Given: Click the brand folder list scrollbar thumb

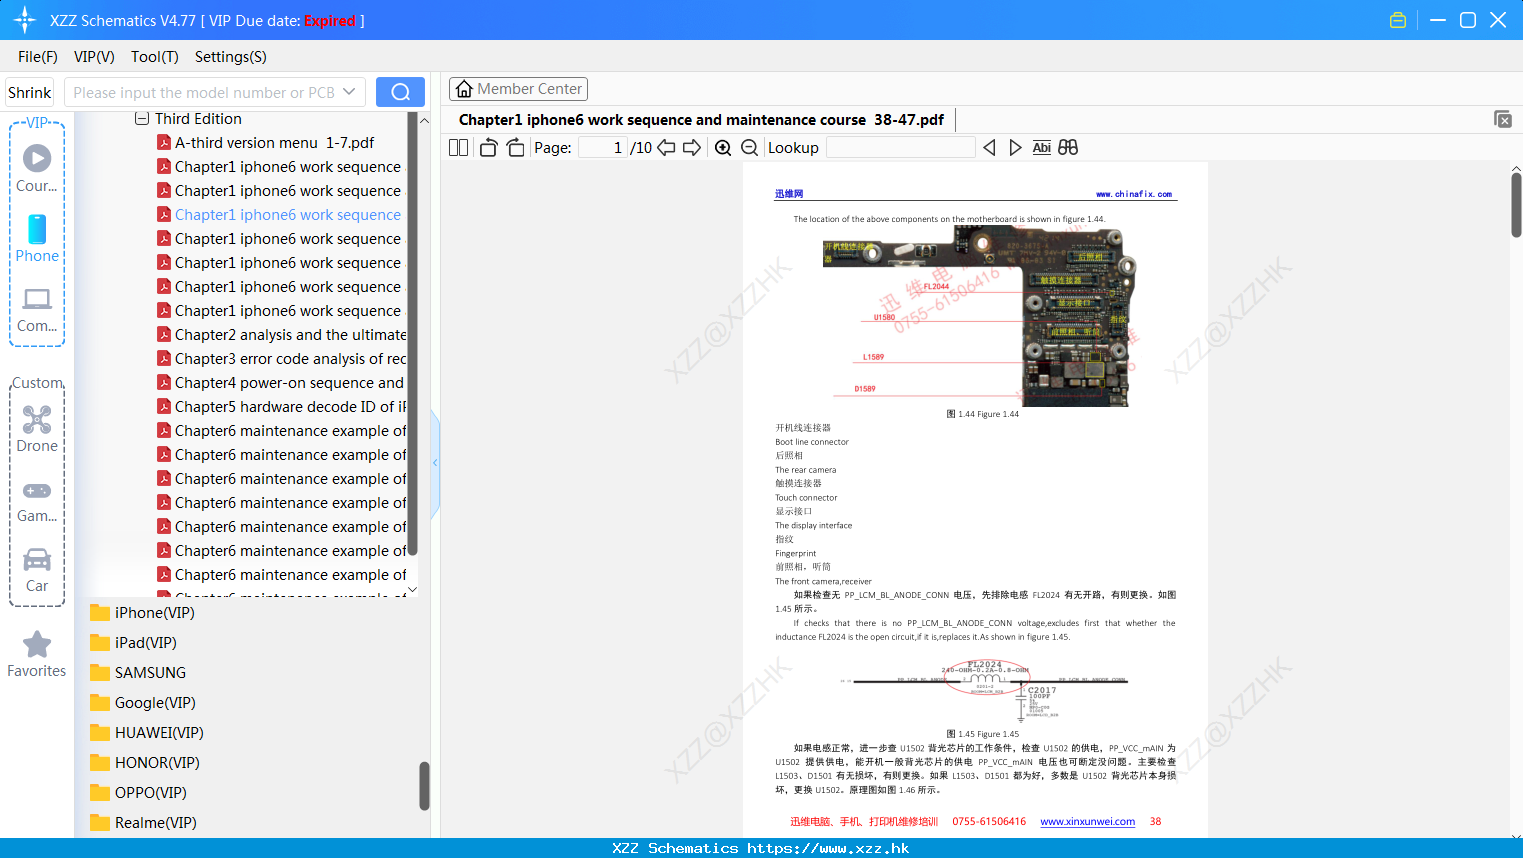Looking at the screenshot, I should click(424, 786).
